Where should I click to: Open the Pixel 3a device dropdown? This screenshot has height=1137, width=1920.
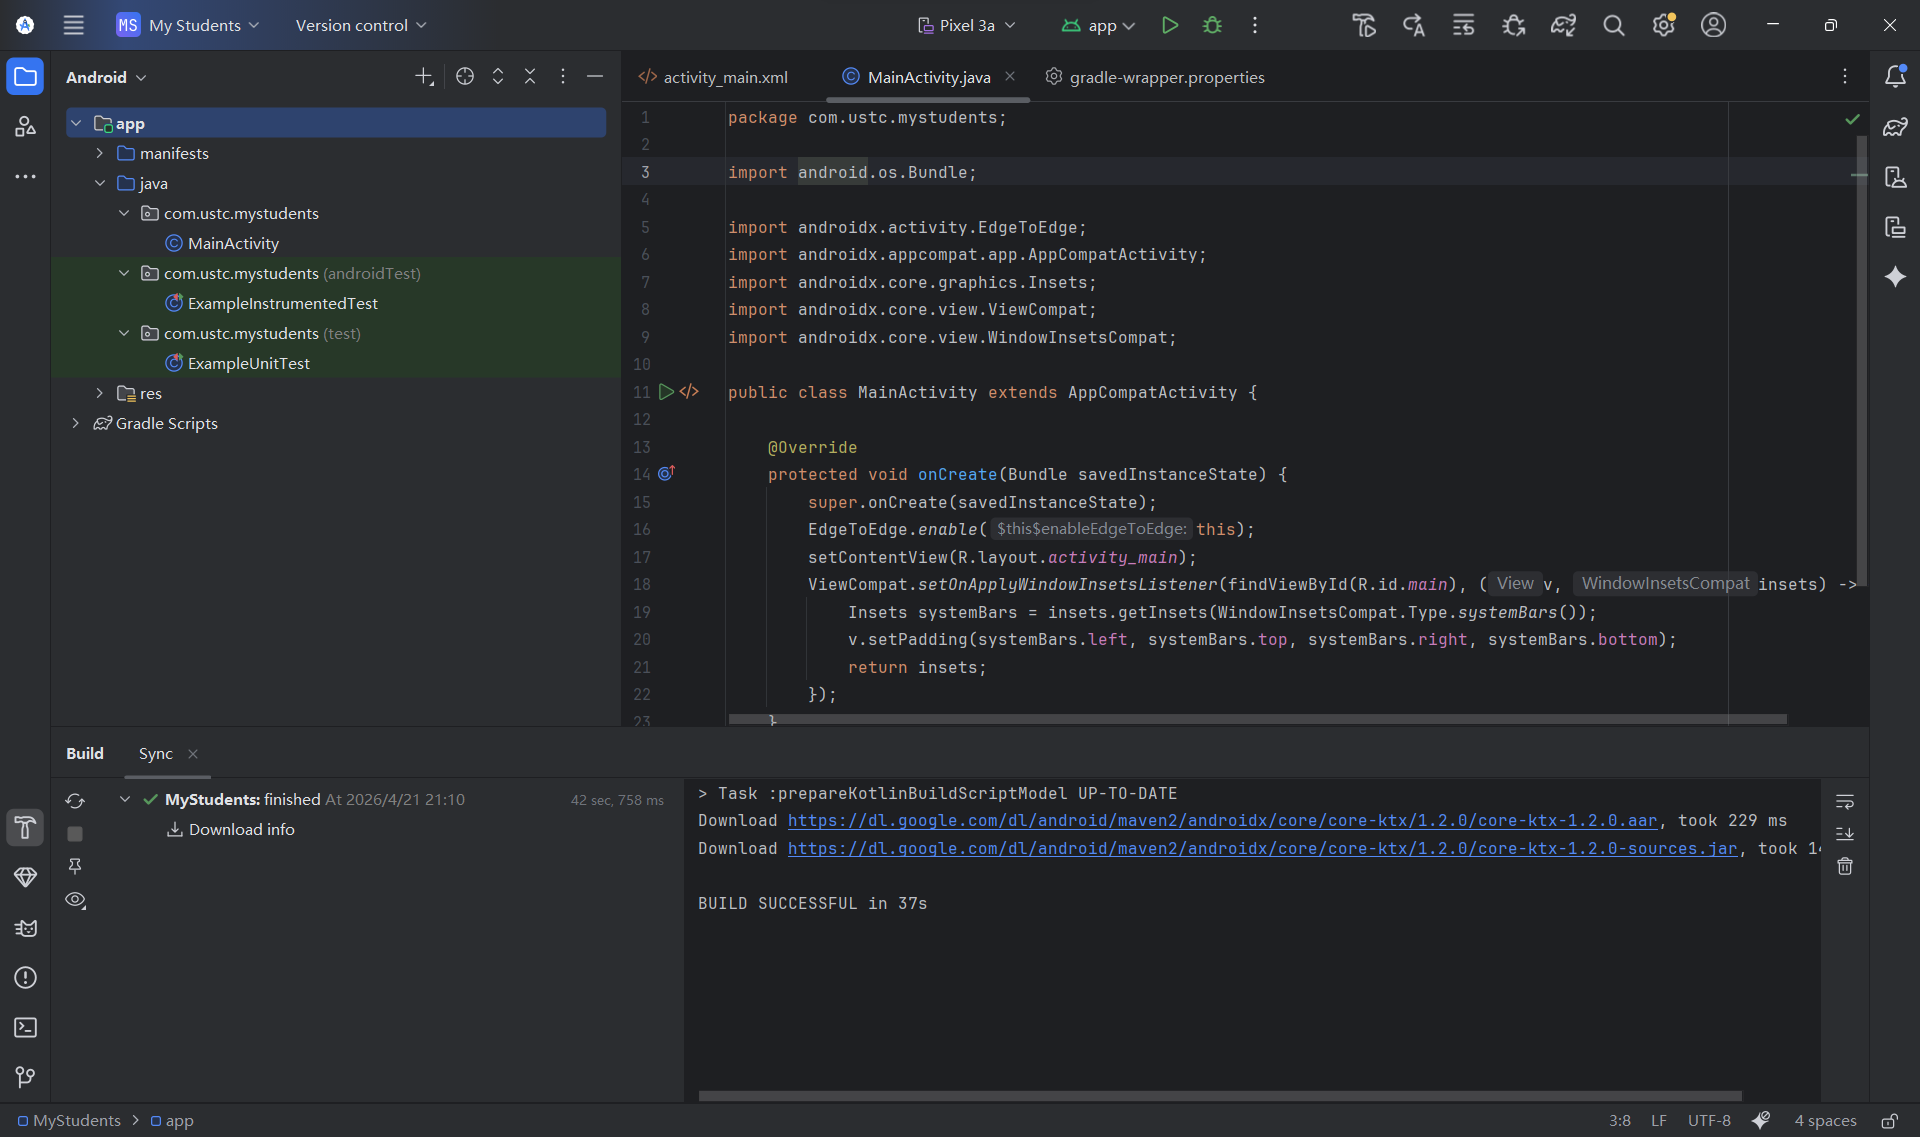click(966, 25)
